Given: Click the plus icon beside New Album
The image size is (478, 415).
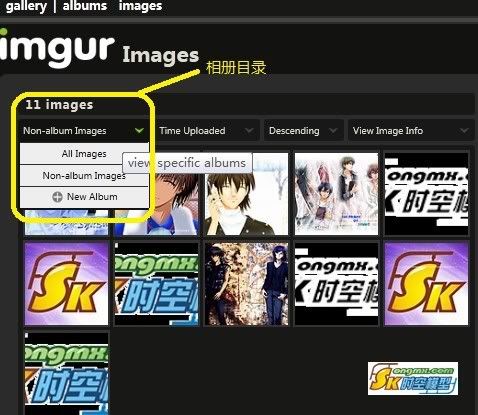Looking at the screenshot, I should [57, 197].
